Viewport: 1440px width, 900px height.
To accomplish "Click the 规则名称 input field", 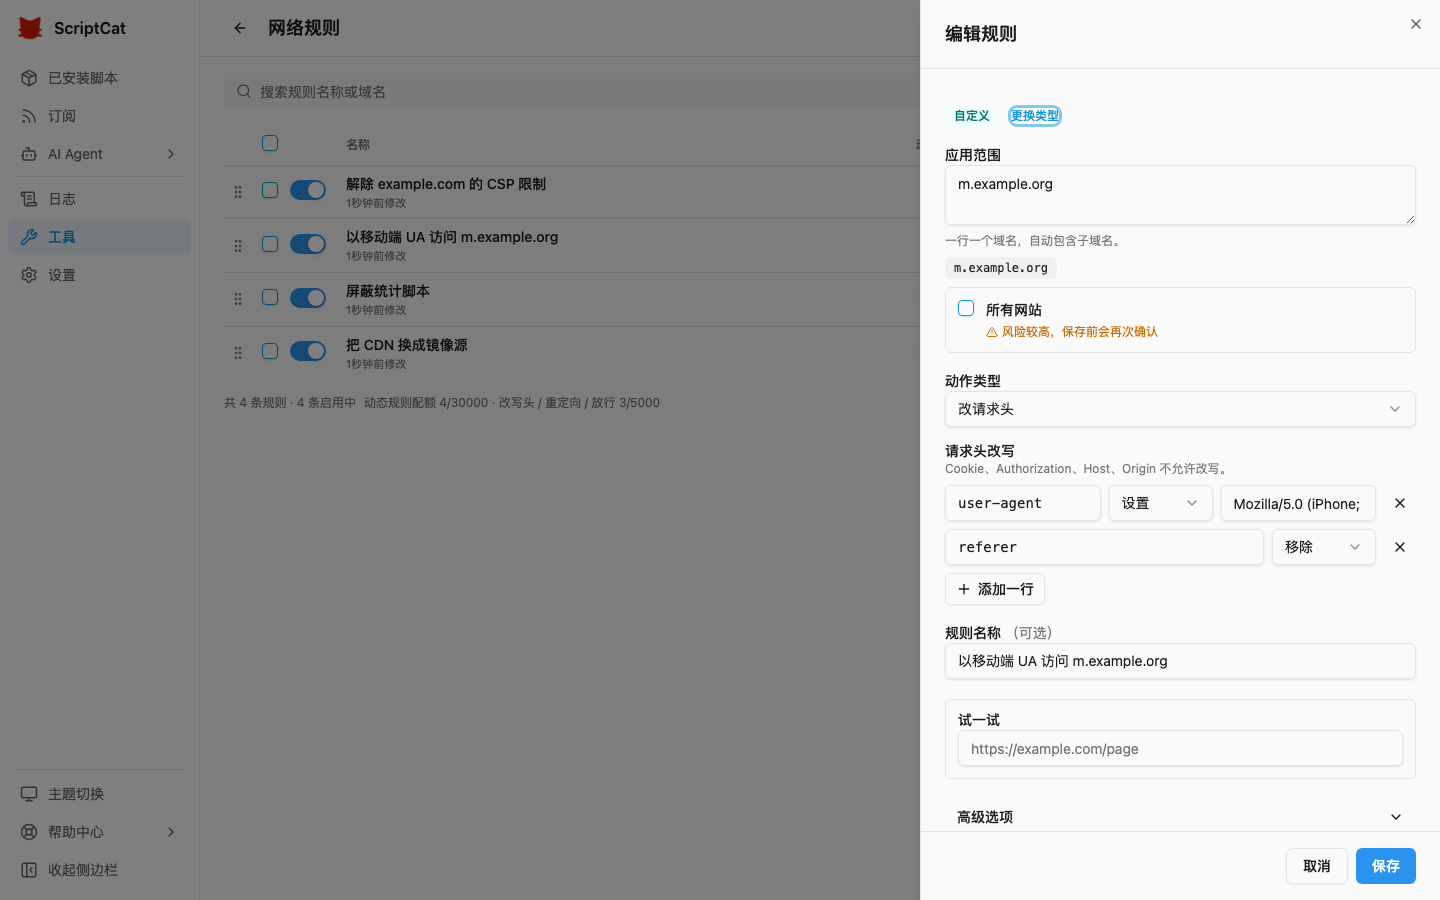I will (x=1180, y=661).
